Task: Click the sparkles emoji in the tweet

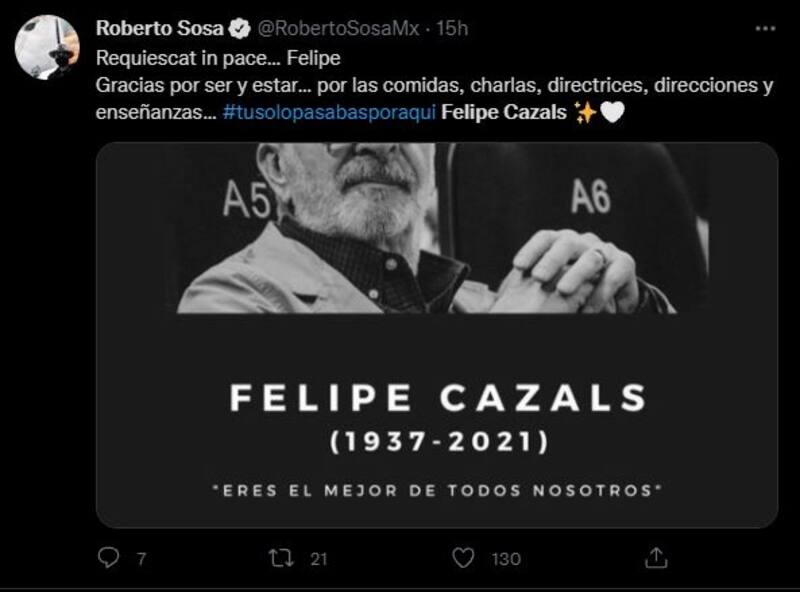Action: 586,113
